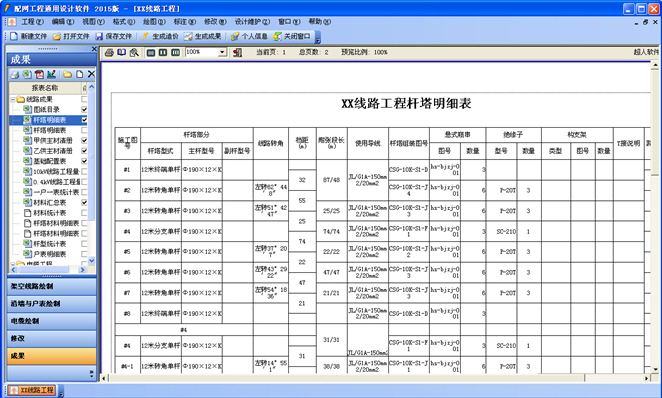This screenshot has height=398, width=662.
Task: Export report to PDF icon
Action: click(x=39, y=74)
